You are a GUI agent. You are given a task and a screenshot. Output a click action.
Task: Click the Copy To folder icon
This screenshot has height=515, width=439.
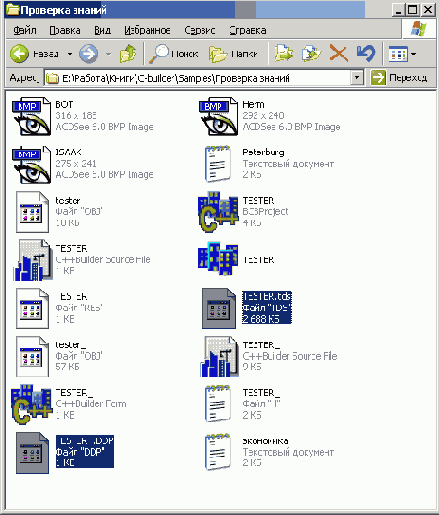(311, 53)
